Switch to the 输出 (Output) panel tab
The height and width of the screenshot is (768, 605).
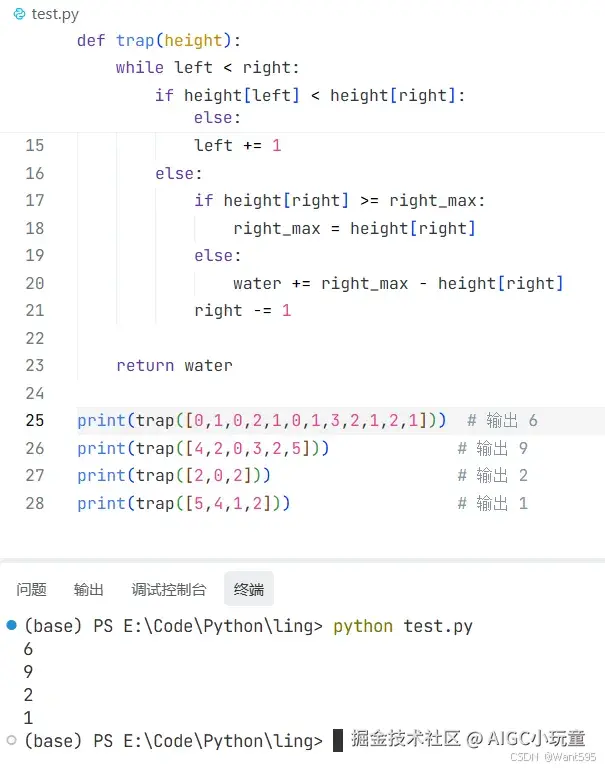coord(89,589)
